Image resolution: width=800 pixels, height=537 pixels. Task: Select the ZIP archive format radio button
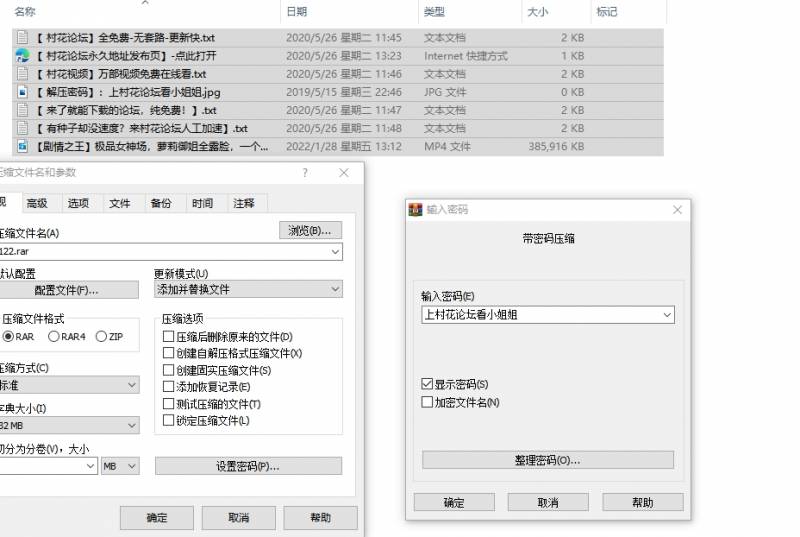click(x=101, y=337)
